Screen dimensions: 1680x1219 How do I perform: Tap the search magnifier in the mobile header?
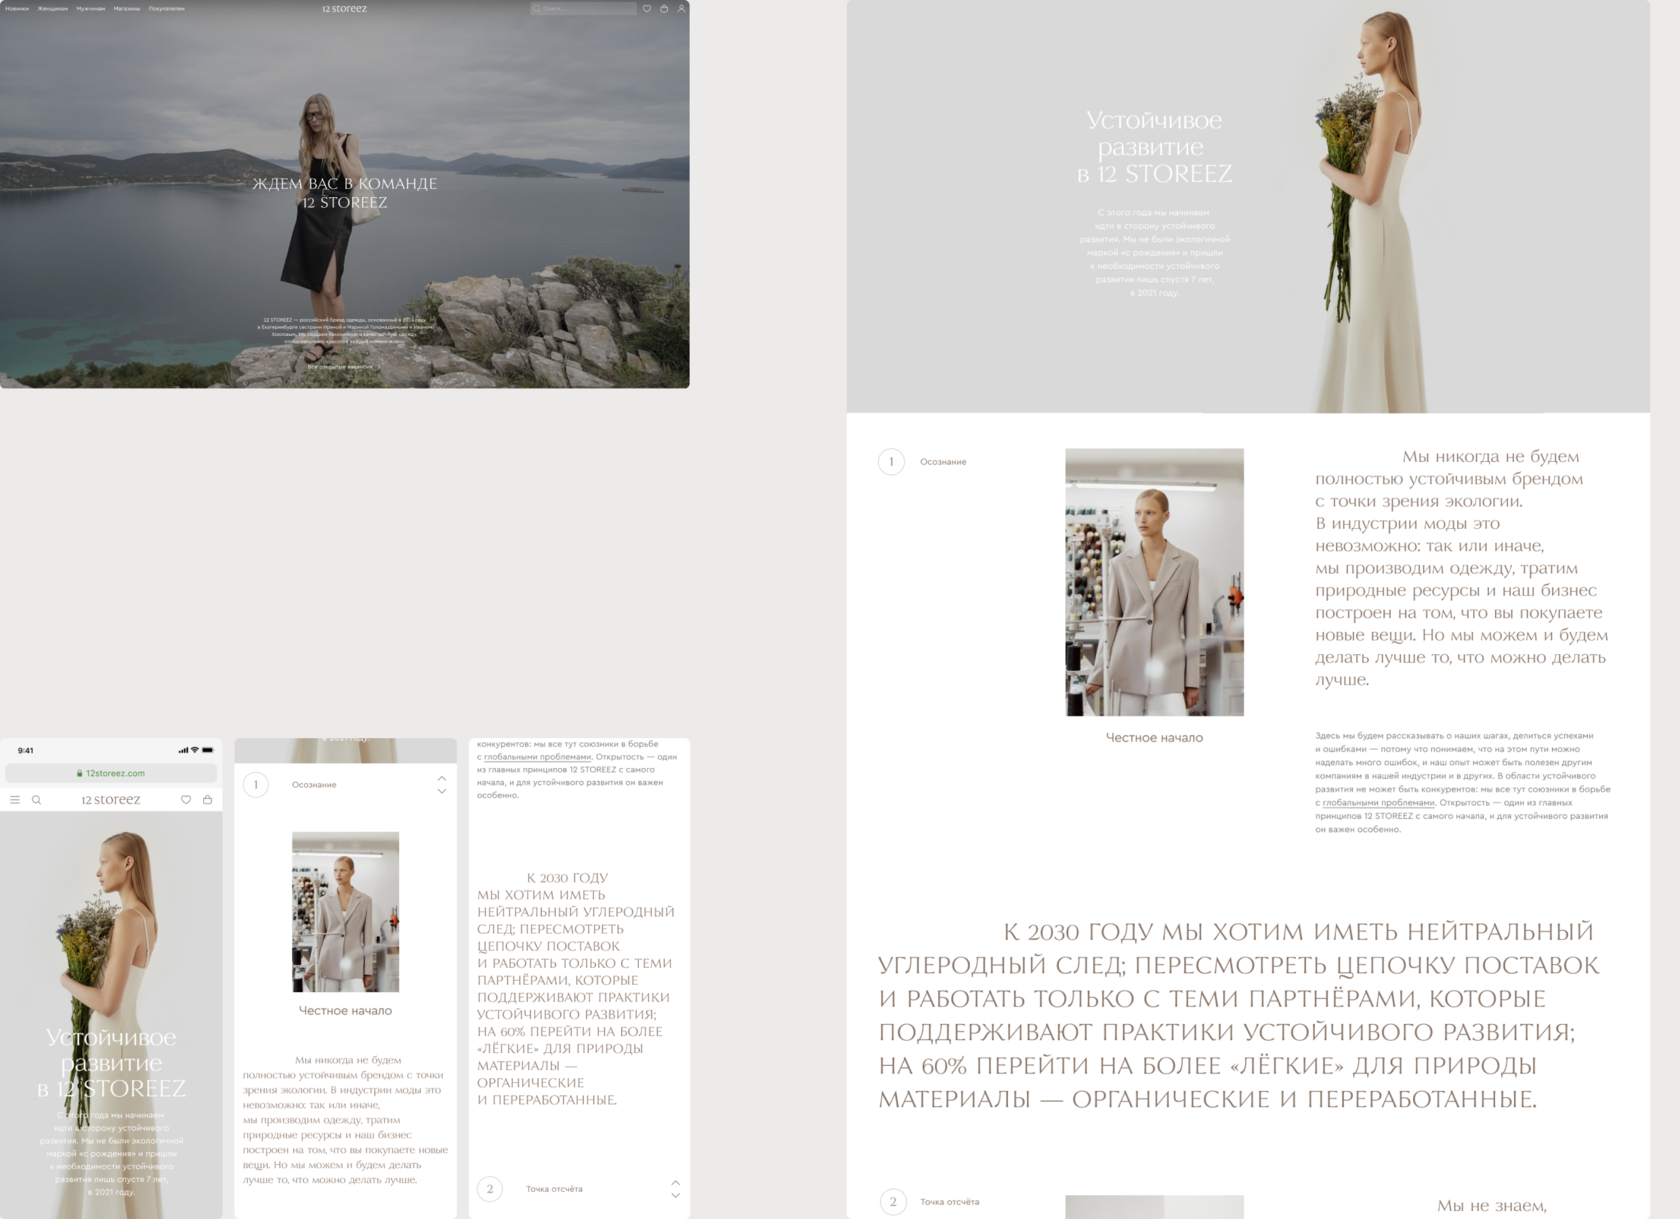[x=37, y=800]
